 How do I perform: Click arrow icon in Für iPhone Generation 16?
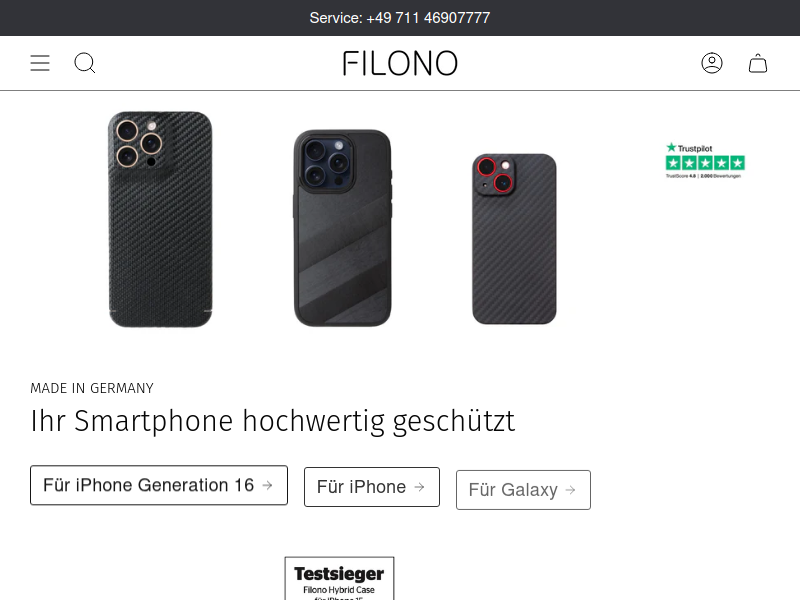(267, 485)
